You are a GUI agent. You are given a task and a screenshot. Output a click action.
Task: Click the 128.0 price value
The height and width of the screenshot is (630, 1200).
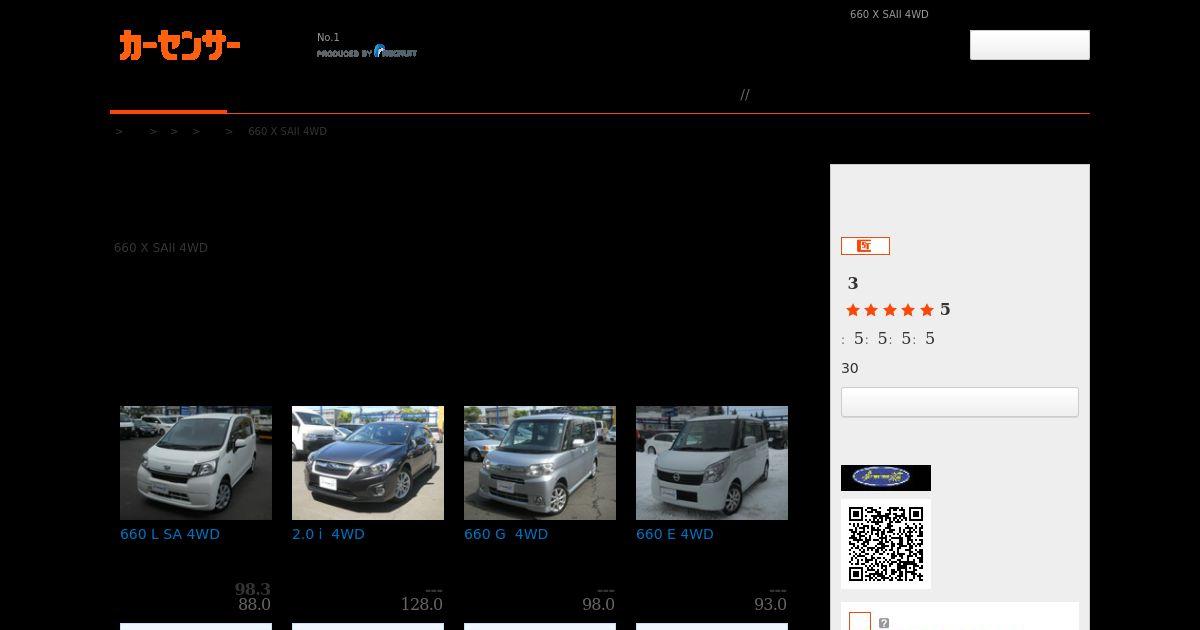(x=422, y=604)
